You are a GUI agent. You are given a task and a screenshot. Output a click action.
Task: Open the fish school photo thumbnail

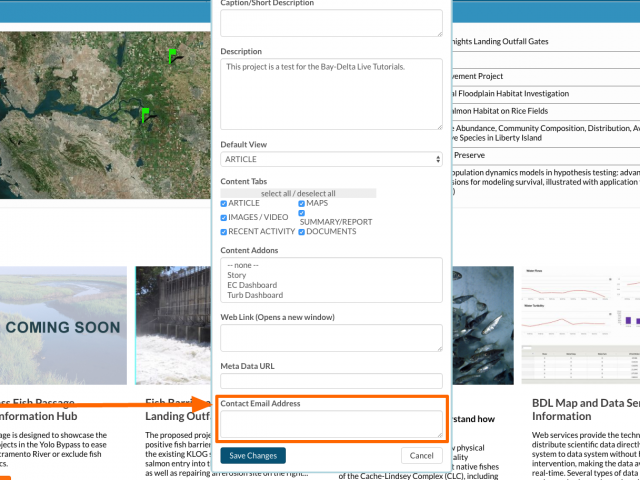(483, 325)
